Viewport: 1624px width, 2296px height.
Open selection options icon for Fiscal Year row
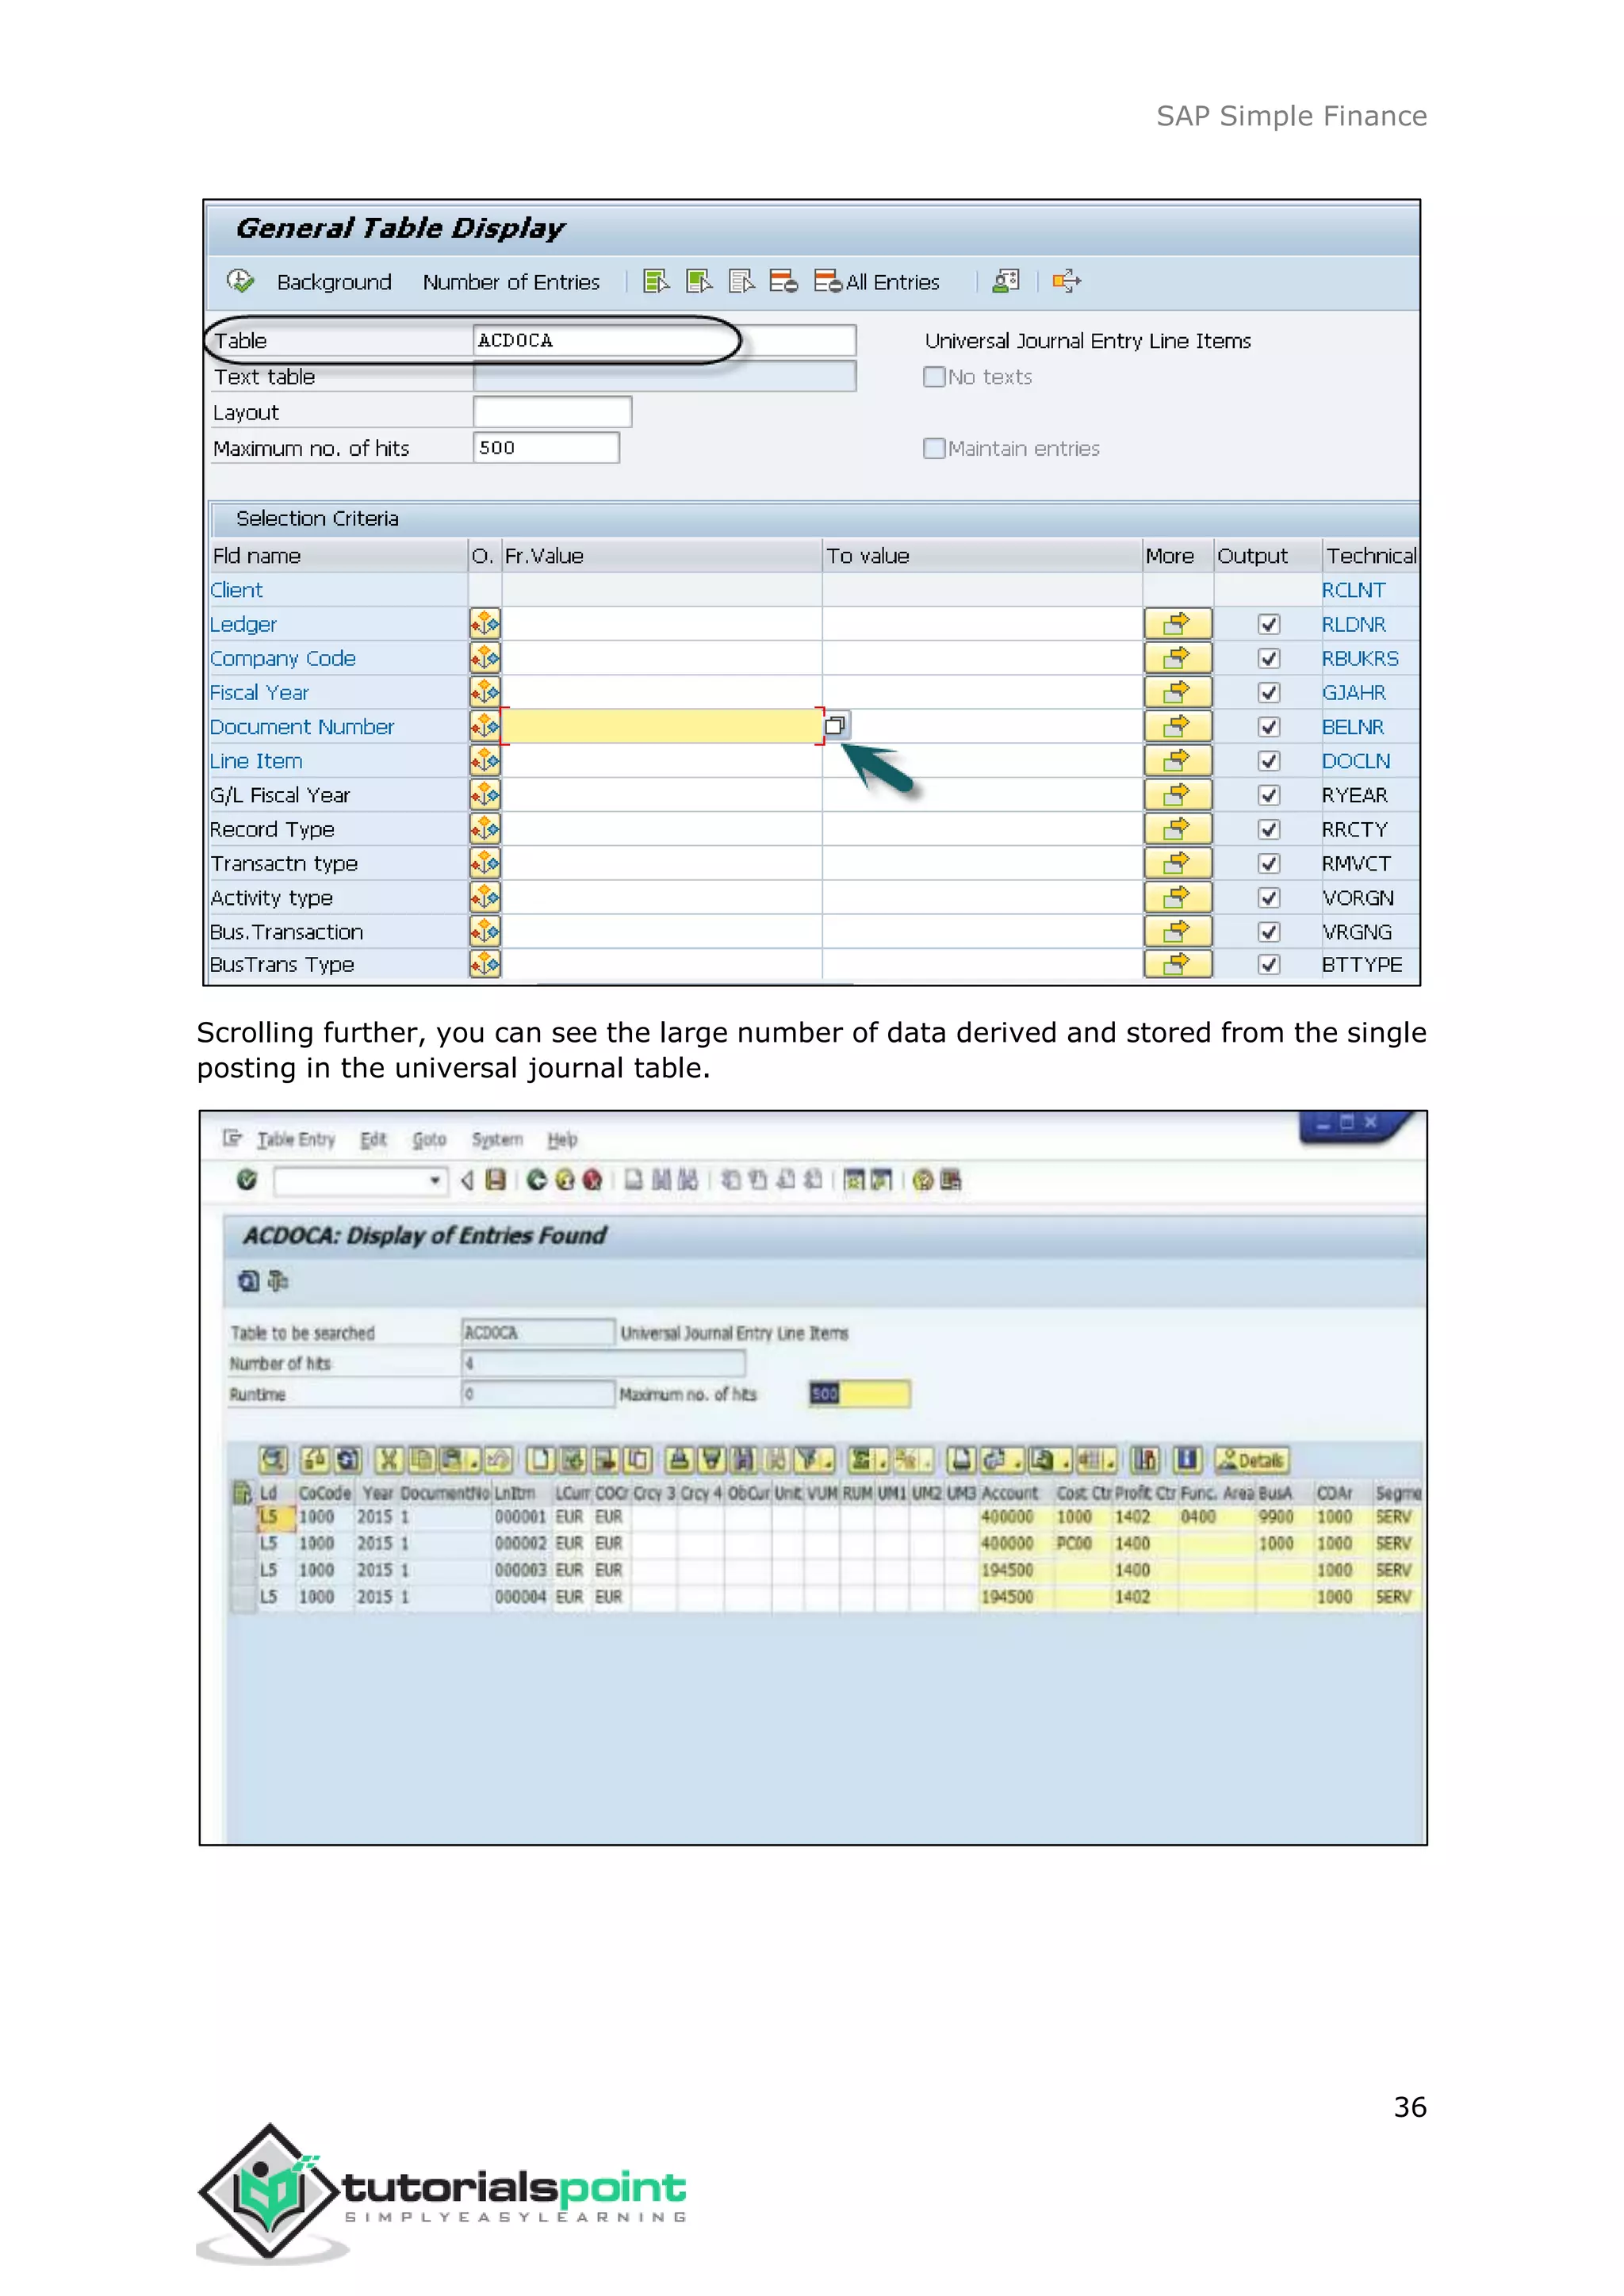(485, 692)
